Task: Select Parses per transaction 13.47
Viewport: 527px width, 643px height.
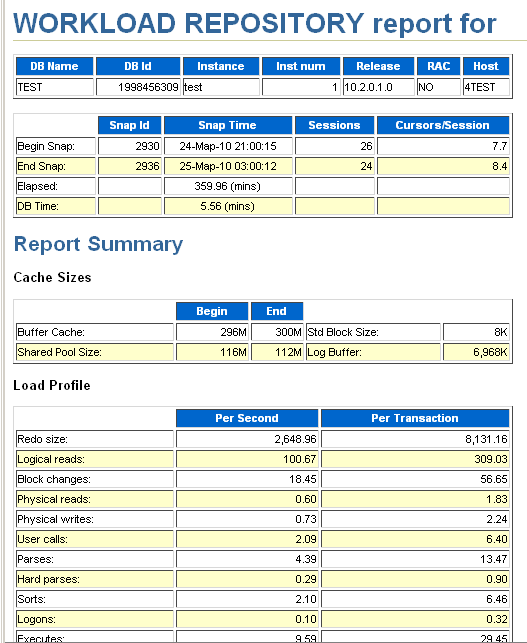Action: [415, 559]
